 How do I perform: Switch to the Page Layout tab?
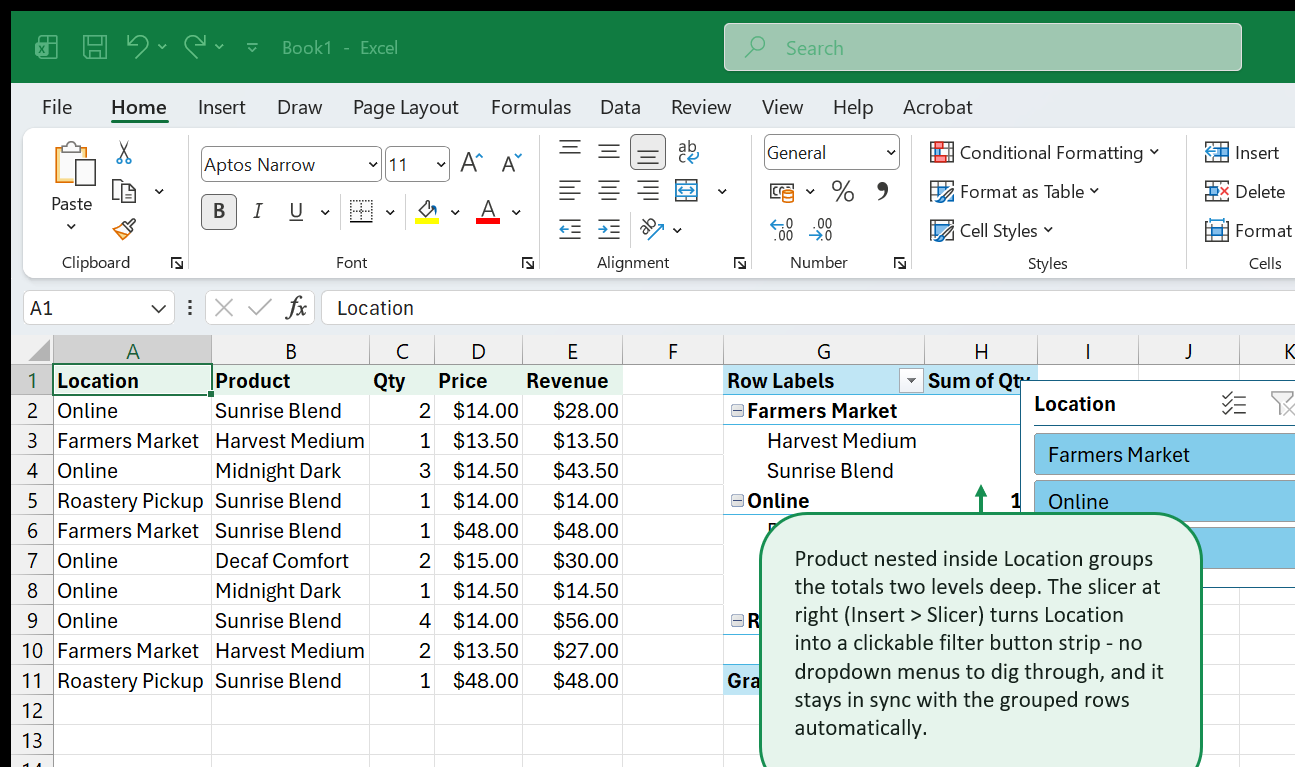(x=405, y=107)
